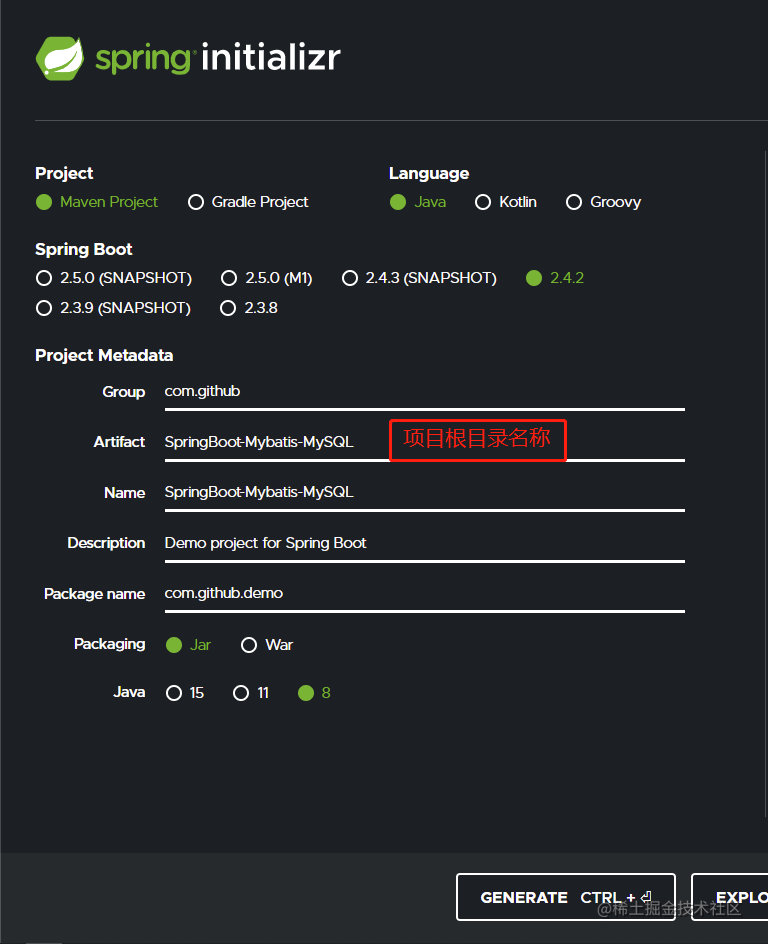
Task: Click the Packaging label
Action: (110, 644)
